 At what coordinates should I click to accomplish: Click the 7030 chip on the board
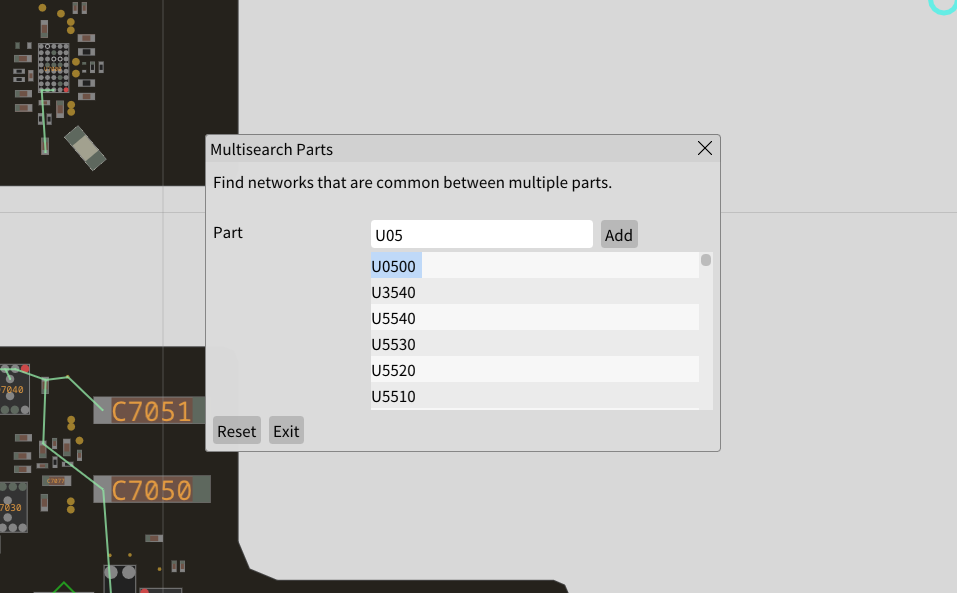tap(11, 507)
